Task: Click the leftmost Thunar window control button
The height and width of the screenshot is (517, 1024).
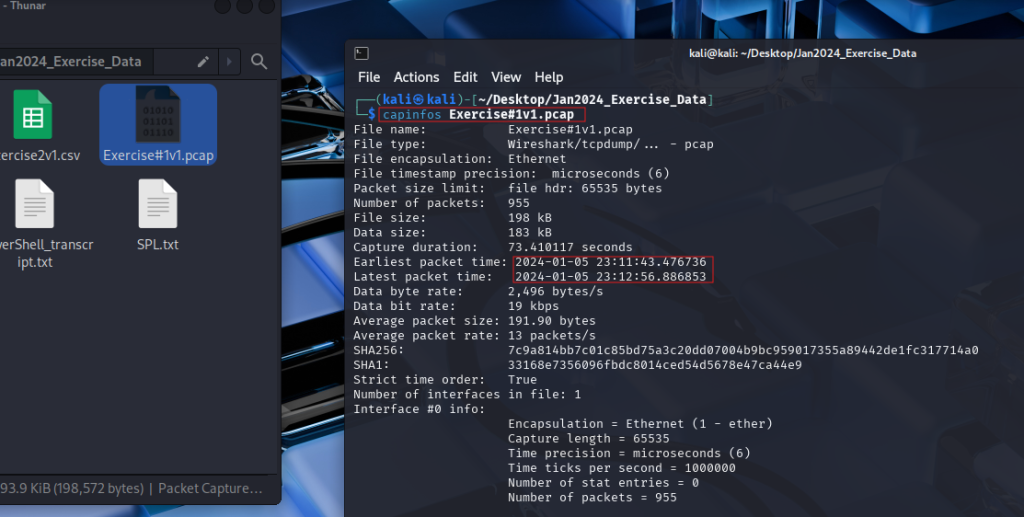Action: [x=221, y=6]
